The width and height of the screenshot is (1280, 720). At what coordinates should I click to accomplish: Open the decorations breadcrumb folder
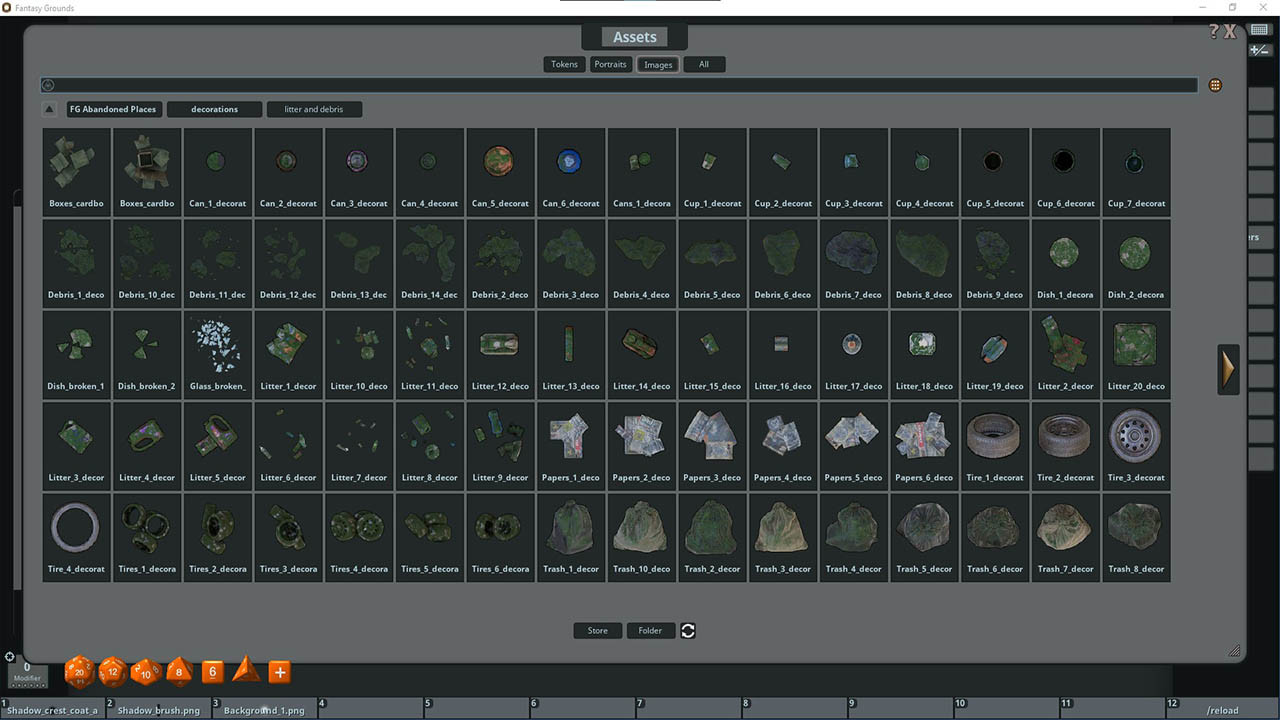tap(214, 109)
